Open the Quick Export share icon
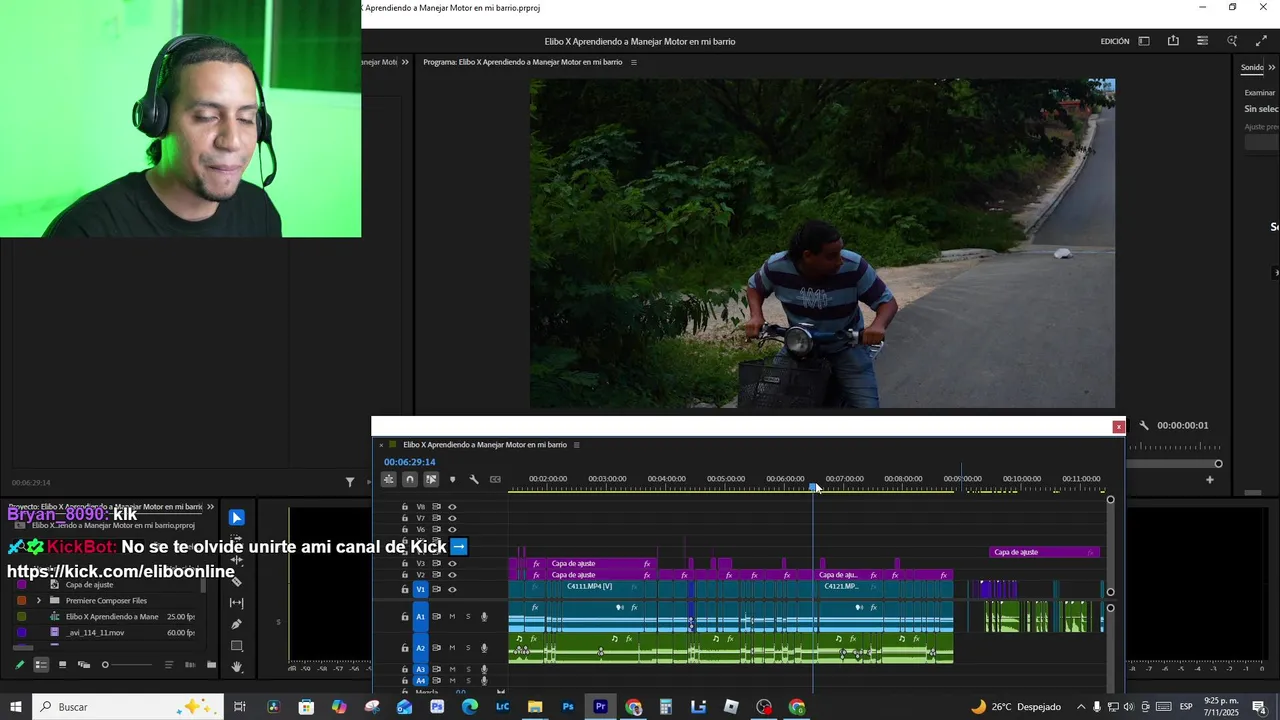Image resolution: width=1280 pixels, height=720 pixels. click(1173, 41)
